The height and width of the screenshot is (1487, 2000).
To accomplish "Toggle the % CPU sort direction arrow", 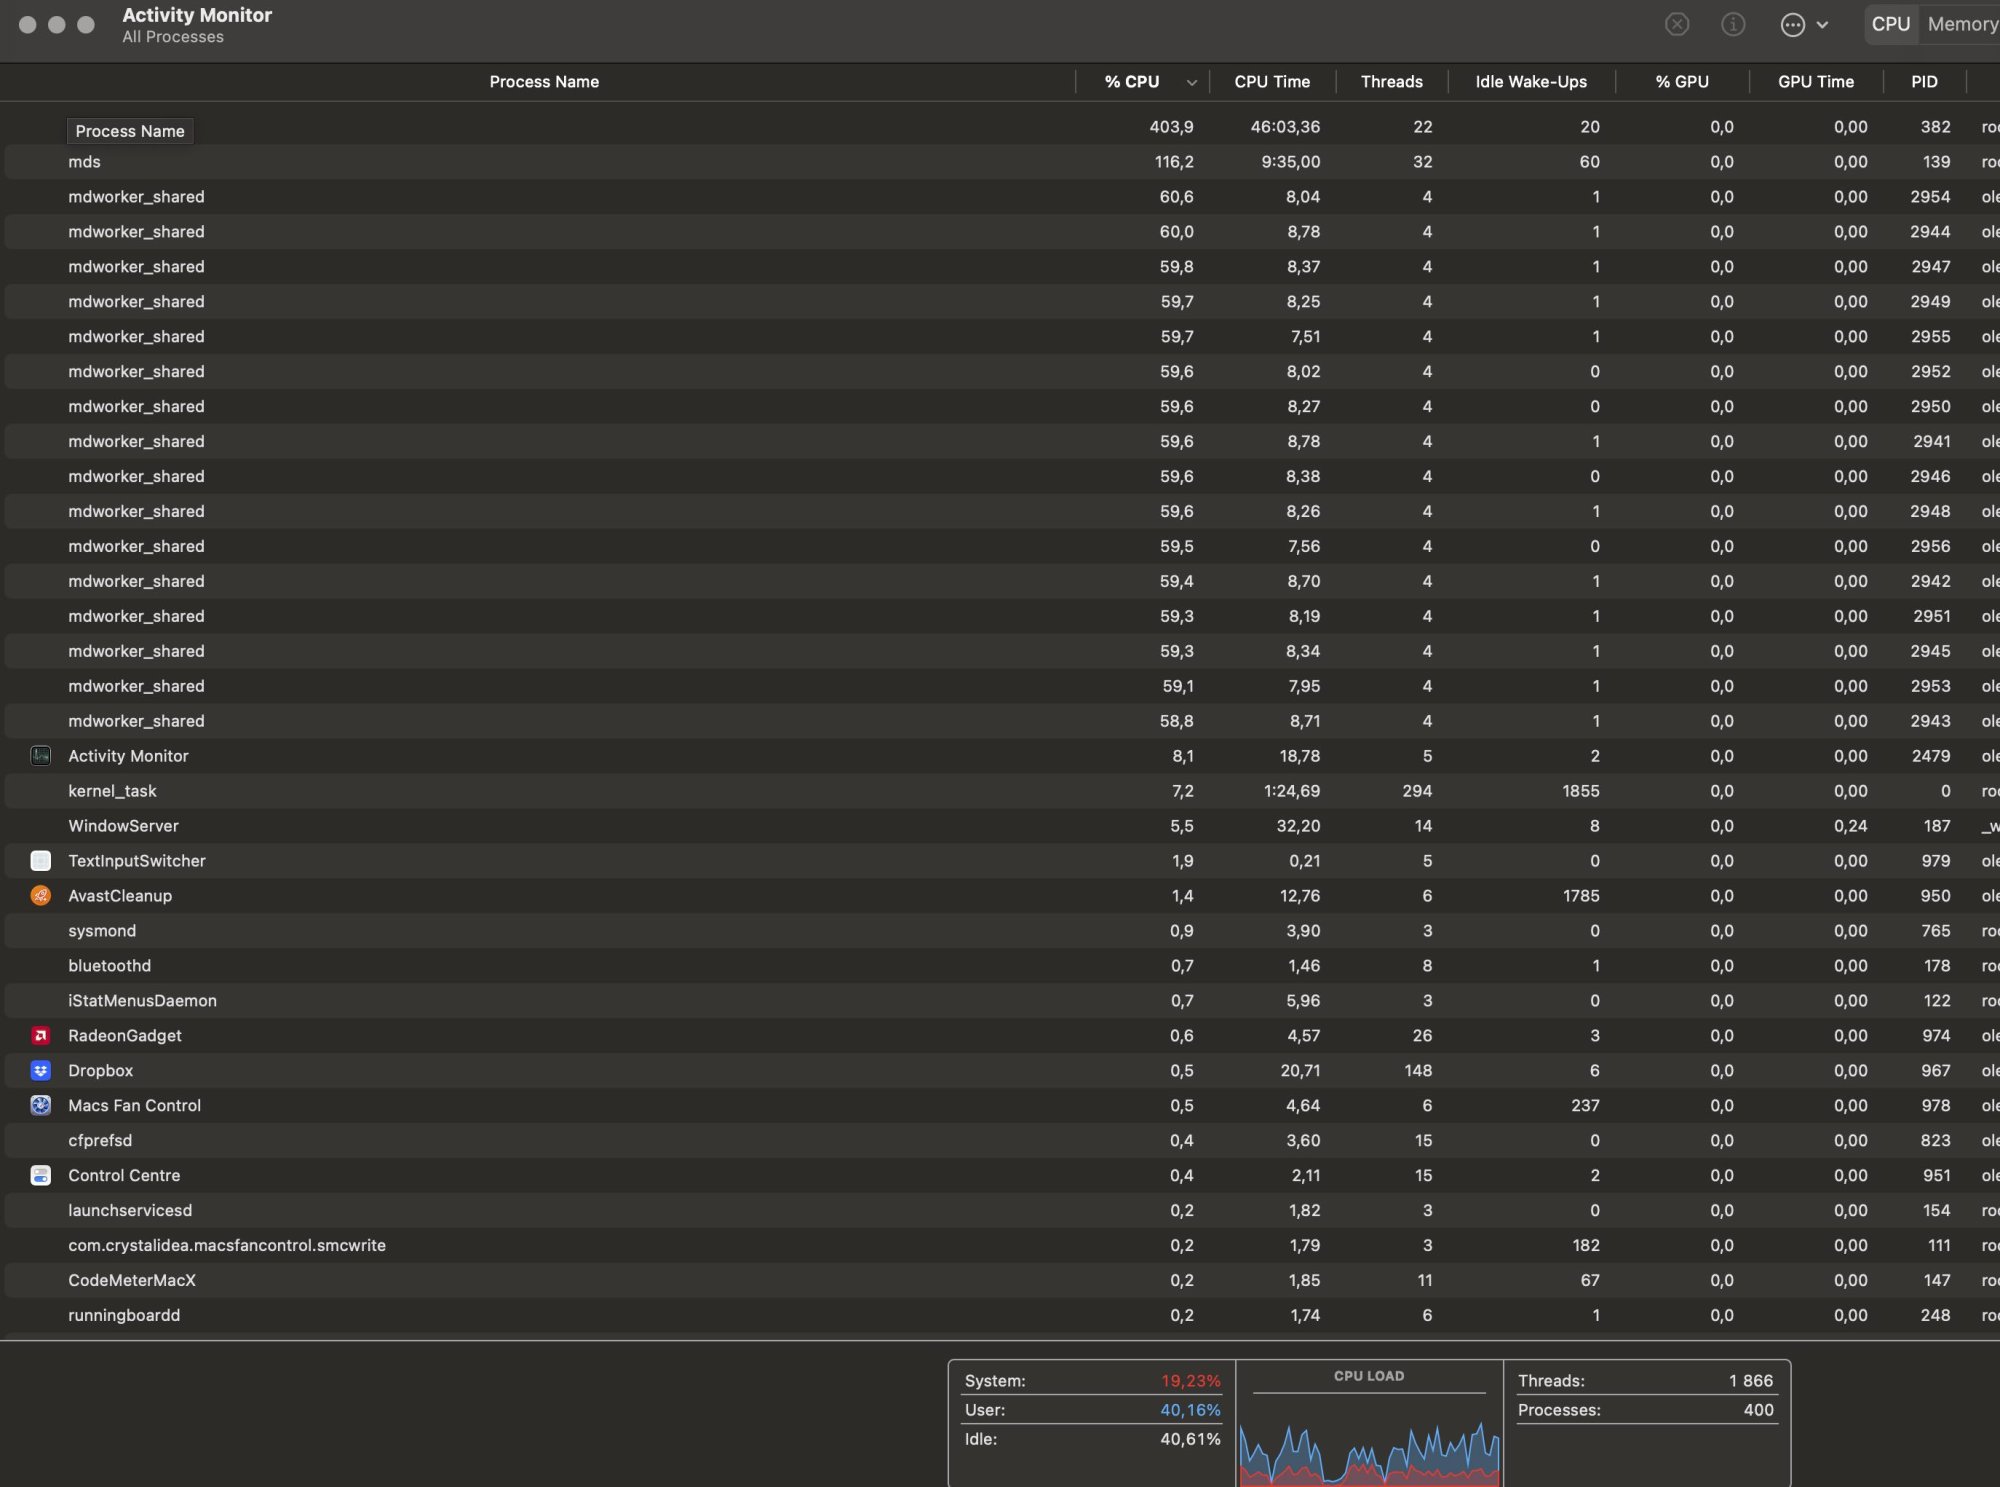I will tap(1191, 83).
